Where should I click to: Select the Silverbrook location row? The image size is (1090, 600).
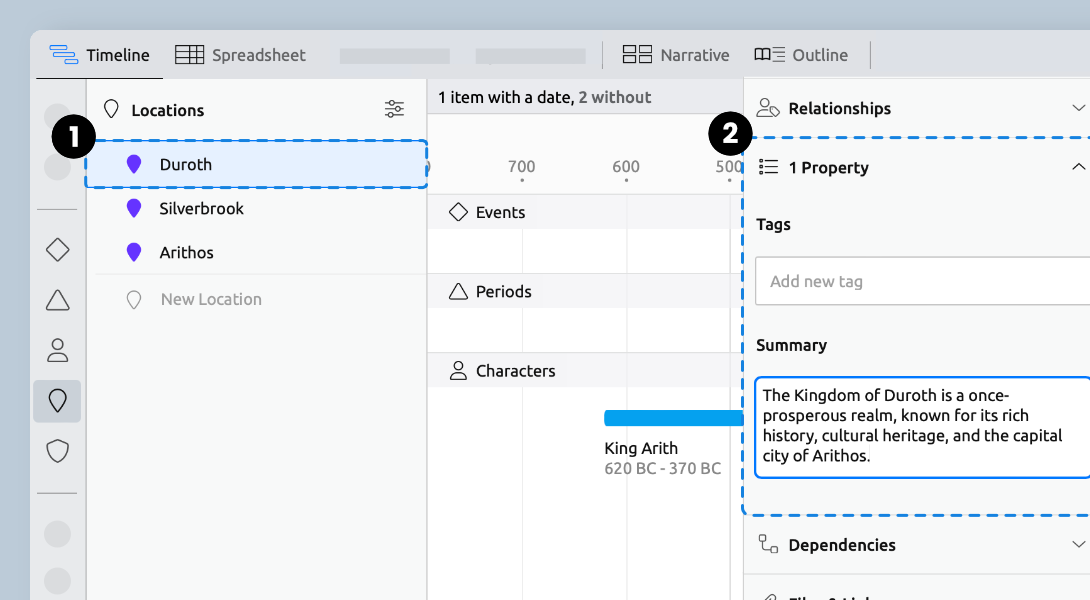pos(256,209)
